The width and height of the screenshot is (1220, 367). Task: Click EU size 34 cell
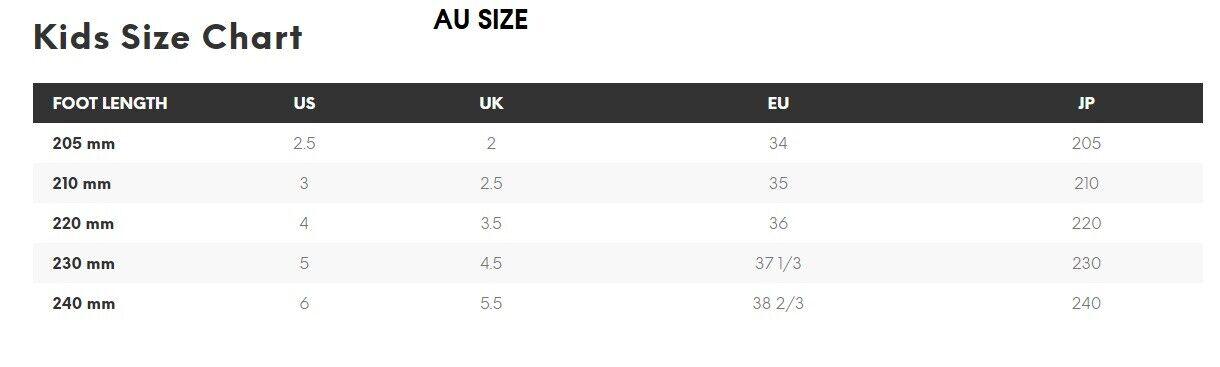pyautogui.click(x=778, y=143)
